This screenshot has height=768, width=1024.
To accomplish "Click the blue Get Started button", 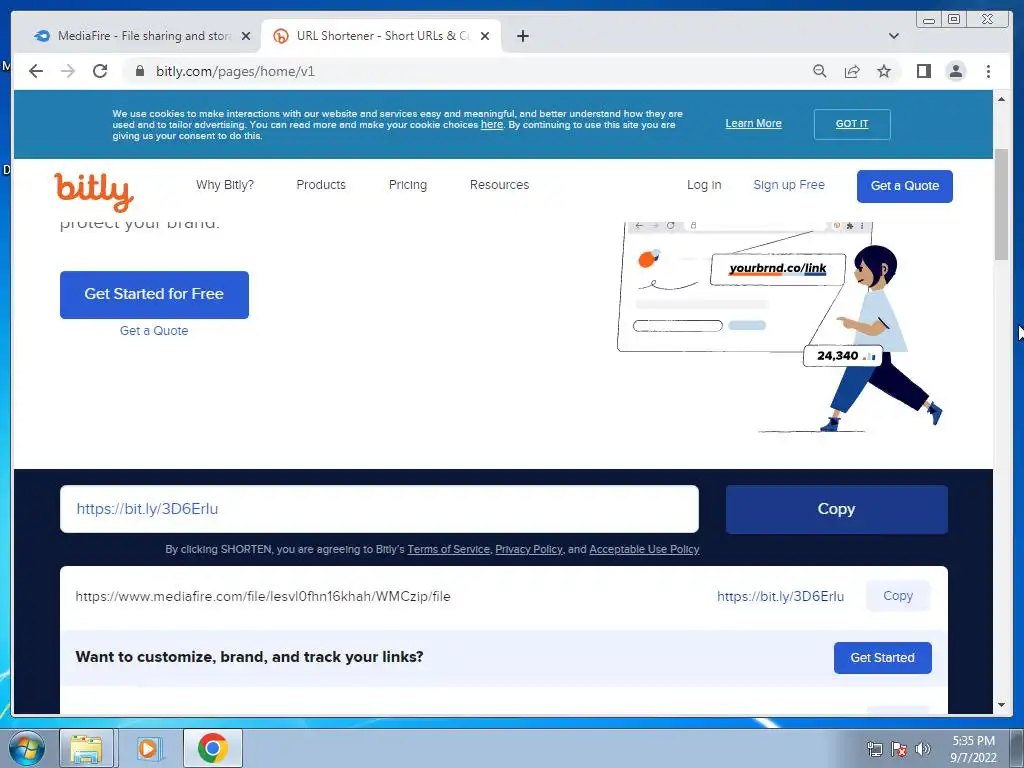I will [x=882, y=658].
